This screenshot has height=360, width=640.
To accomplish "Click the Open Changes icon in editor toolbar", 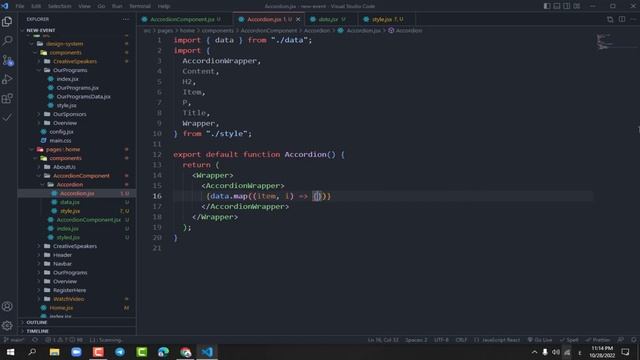I will [610, 19].
